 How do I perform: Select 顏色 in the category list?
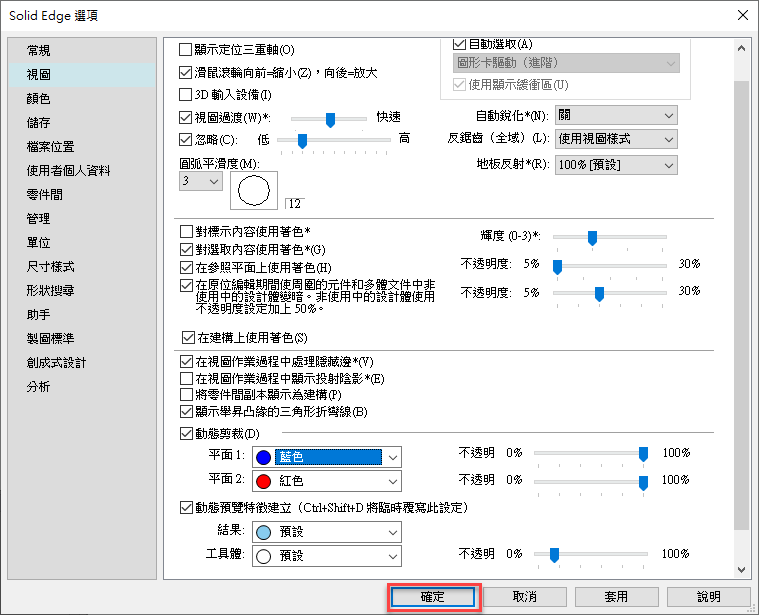point(39,99)
